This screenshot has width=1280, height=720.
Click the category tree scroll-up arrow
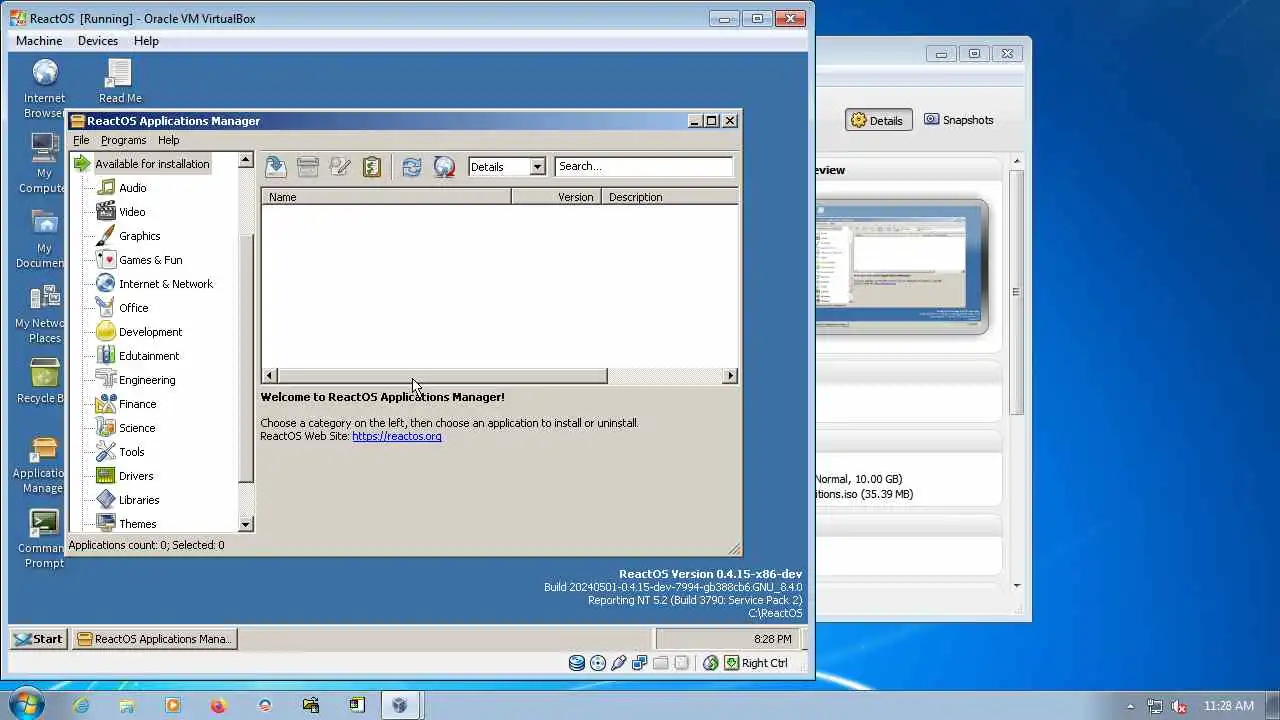coord(246,161)
